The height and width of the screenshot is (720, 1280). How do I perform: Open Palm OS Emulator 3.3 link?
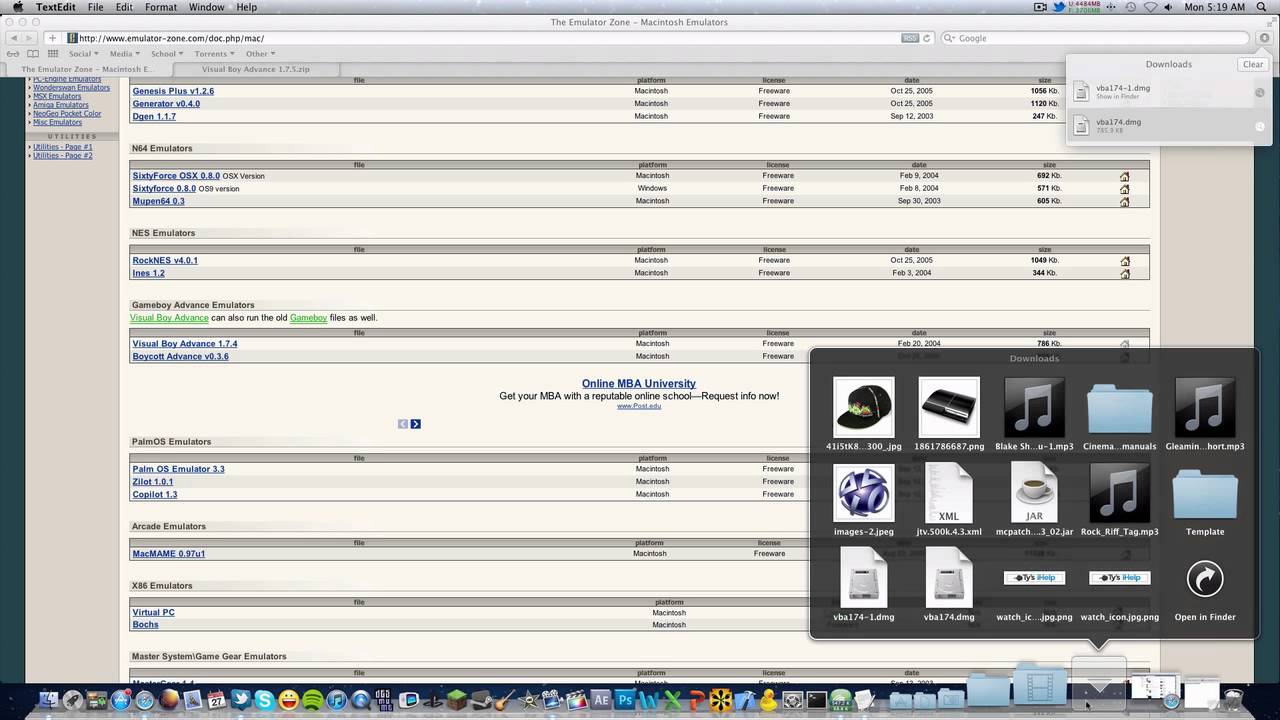coord(178,469)
